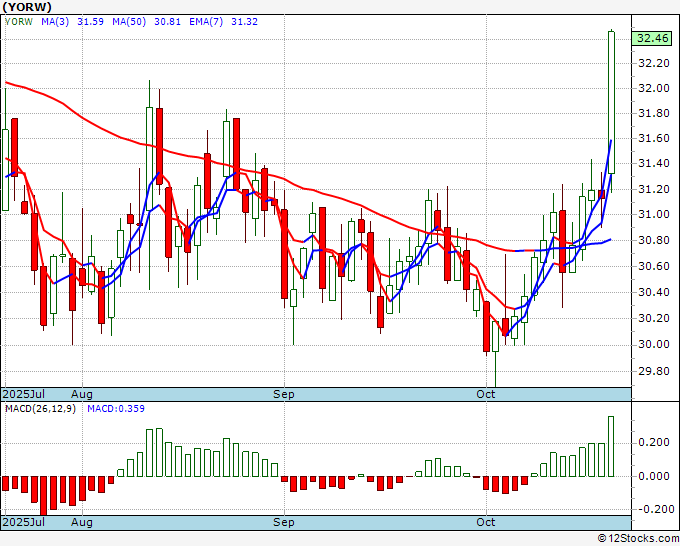This screenshot has width=680, height=546.
Task: Click Aug on the price chart axis
Action: click(82, 394)
